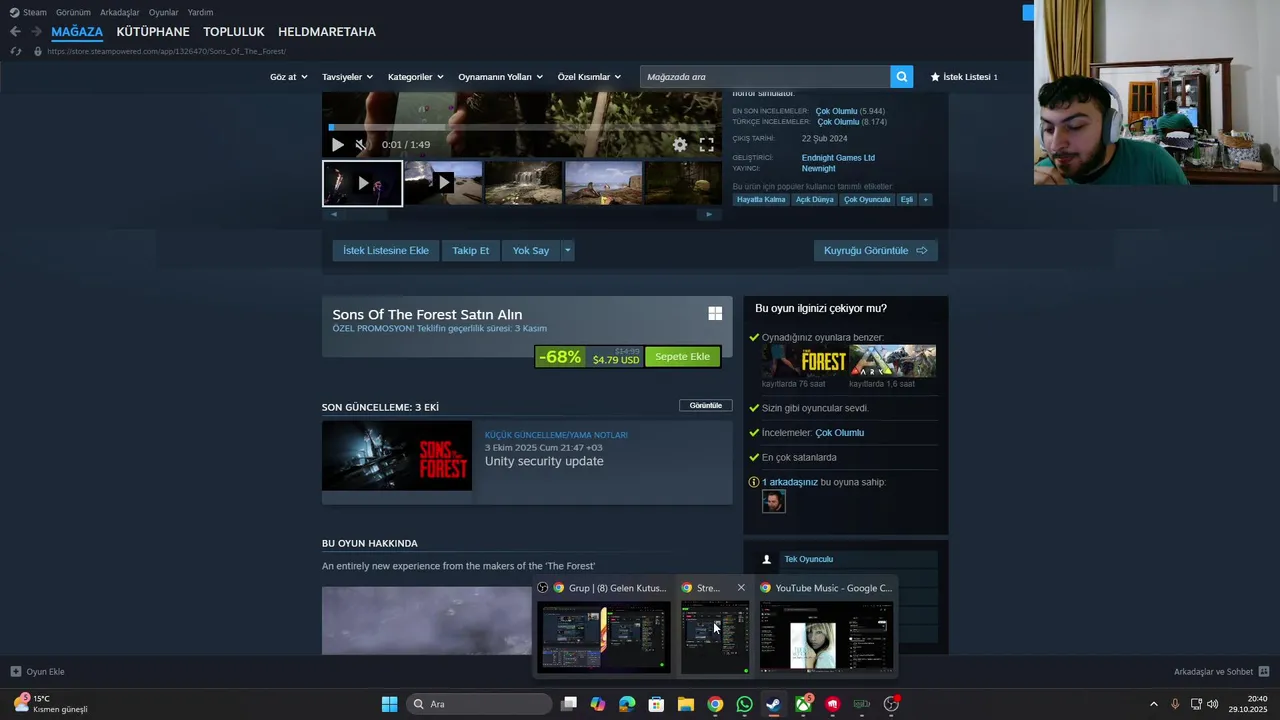Screen dimensions: 1280x720
Task: Switch to the Grup Gelen Kutusu Chrome preview
Action: point(604,627)
